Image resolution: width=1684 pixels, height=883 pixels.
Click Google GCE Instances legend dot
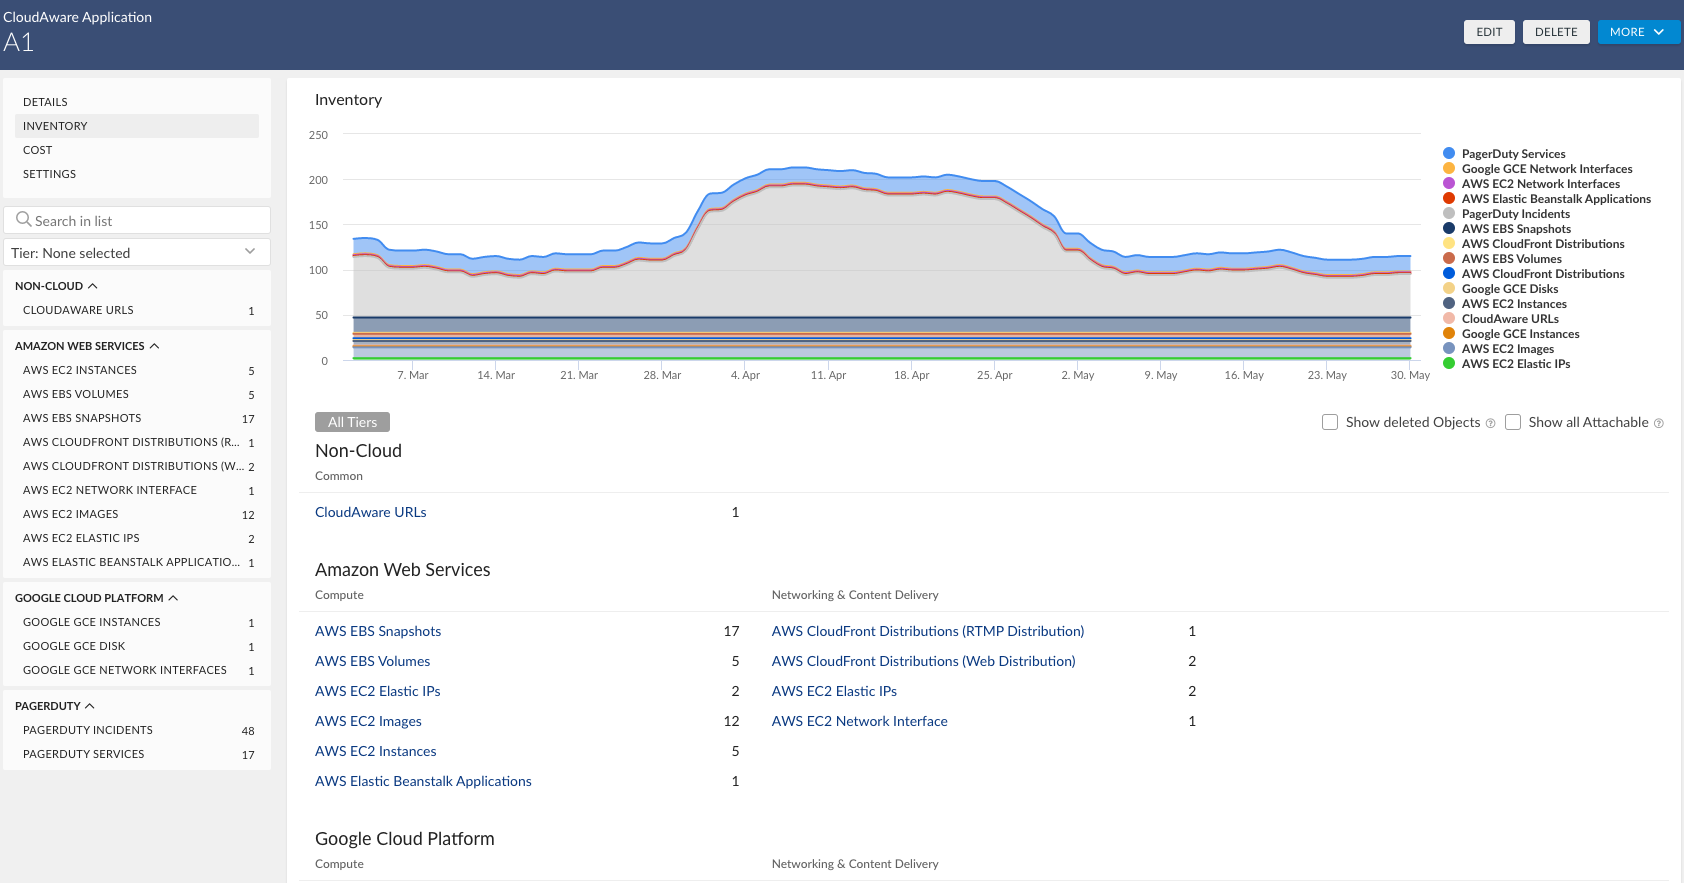[1449, 334]
